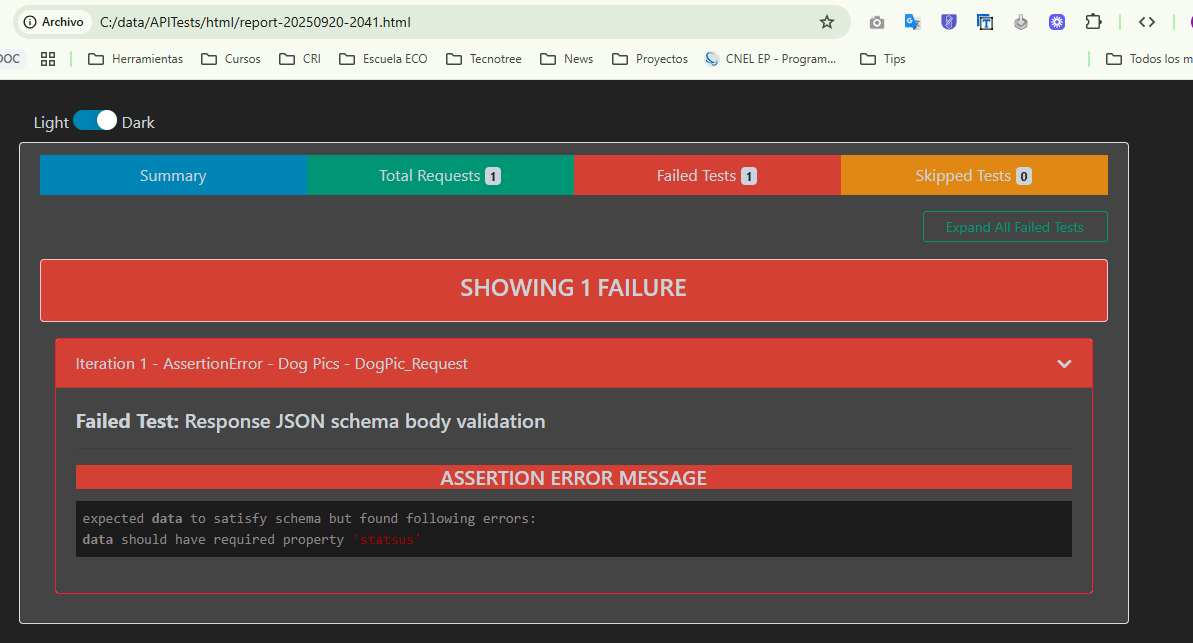Image resolution: width=1193 pixels, height=643 pixels.
Task: Click the camera screenshot extension icon
Action: click(x=877, y=22)
